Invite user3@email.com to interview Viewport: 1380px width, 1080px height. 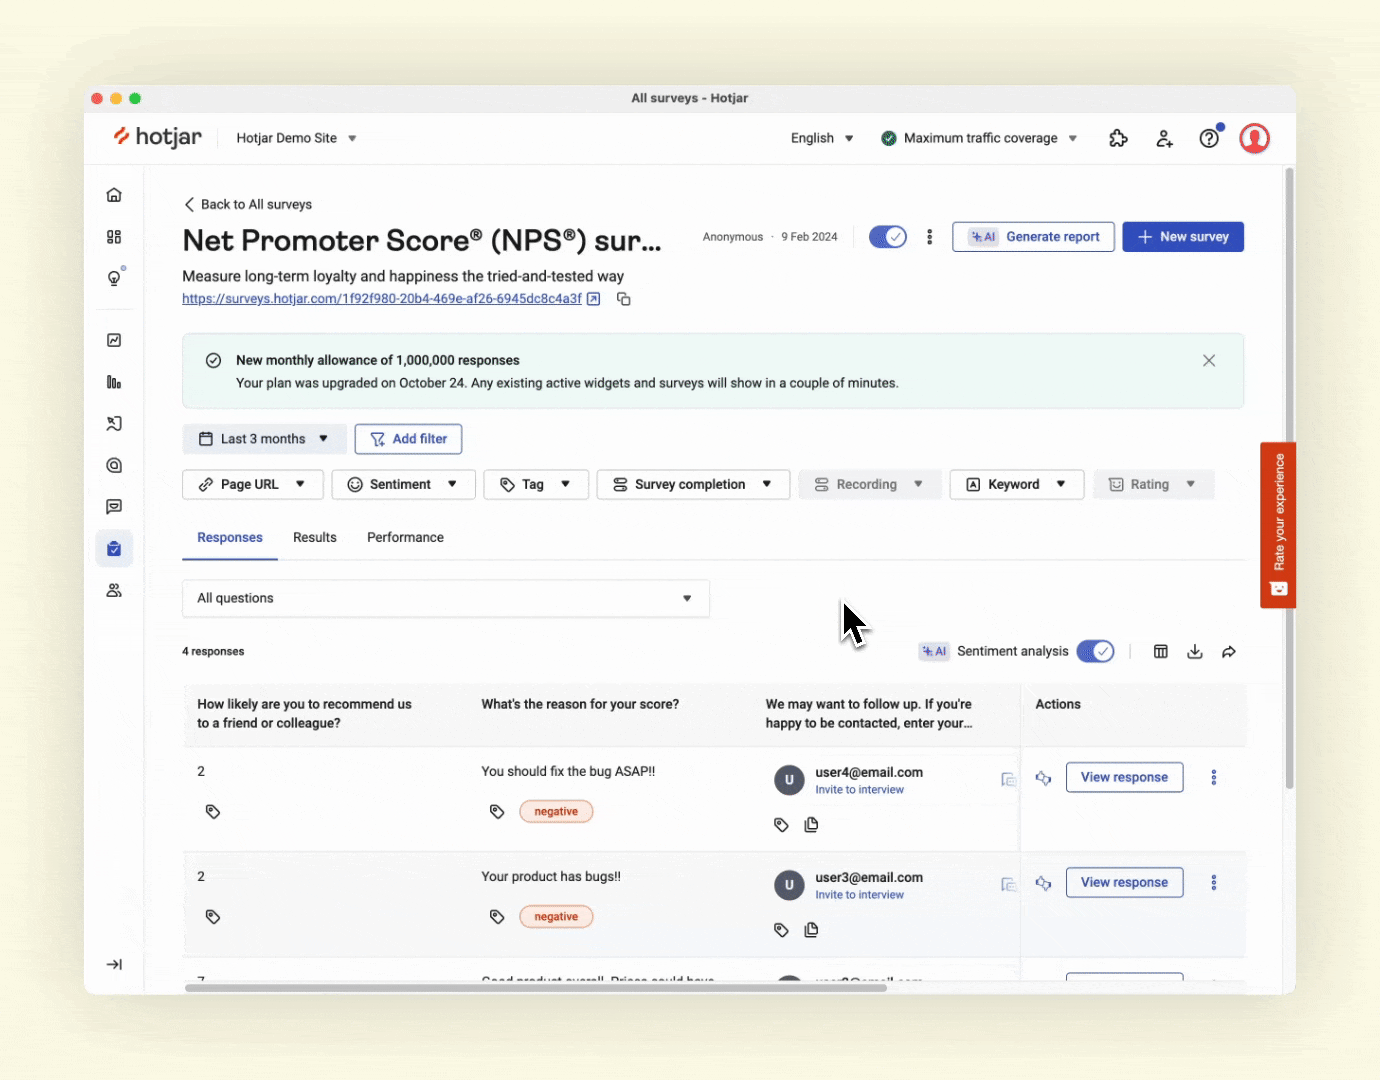point(859,895)
